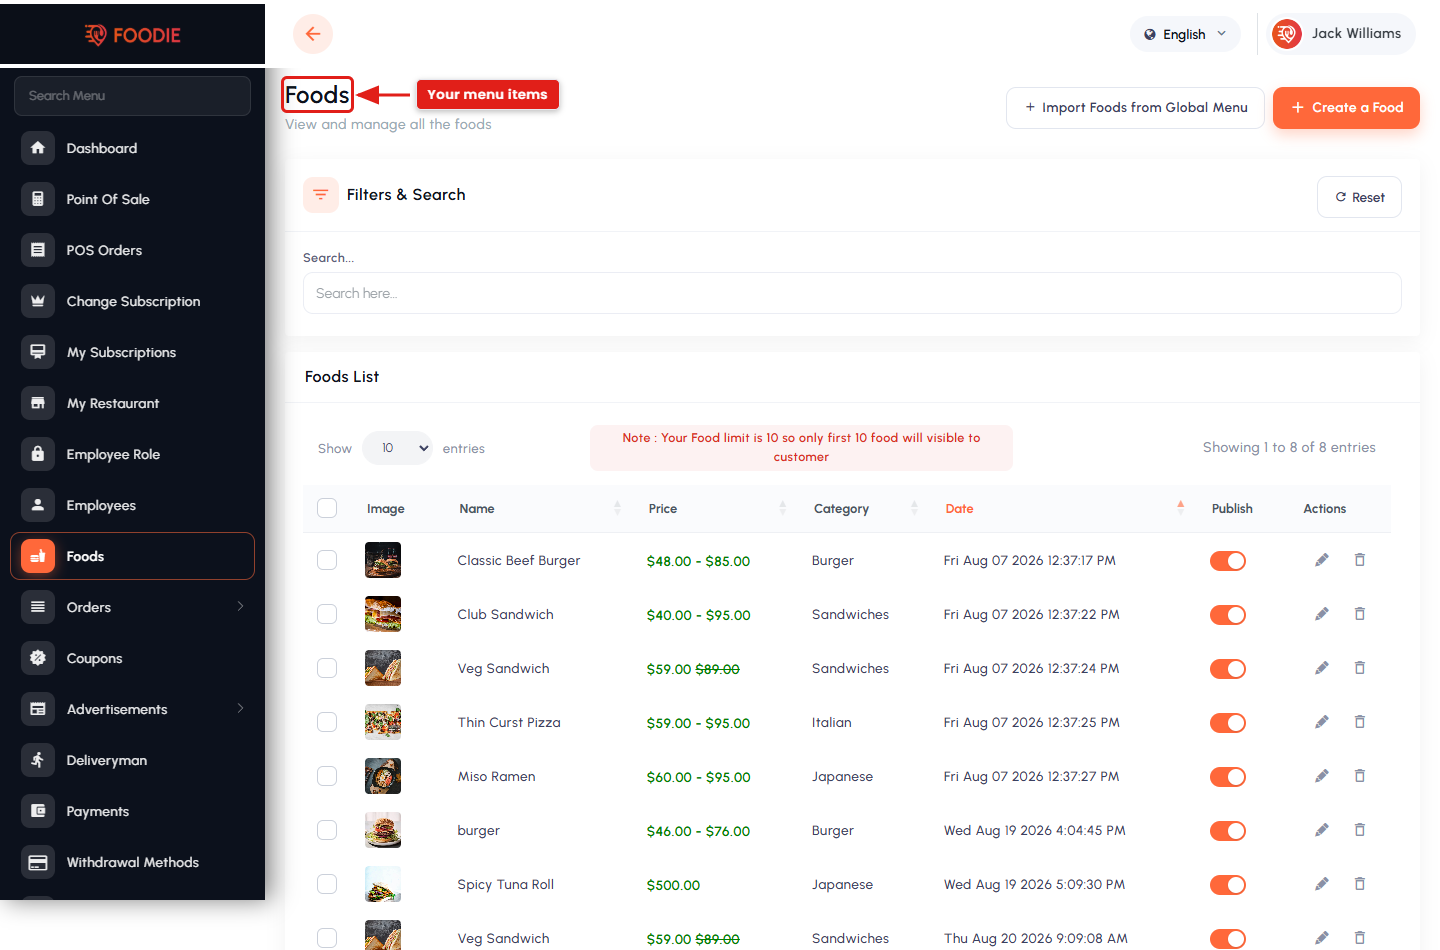The height and width of the screenshot is (950, 1440).
Task: Click the orange back arrow icon
Action: point(313,34)
